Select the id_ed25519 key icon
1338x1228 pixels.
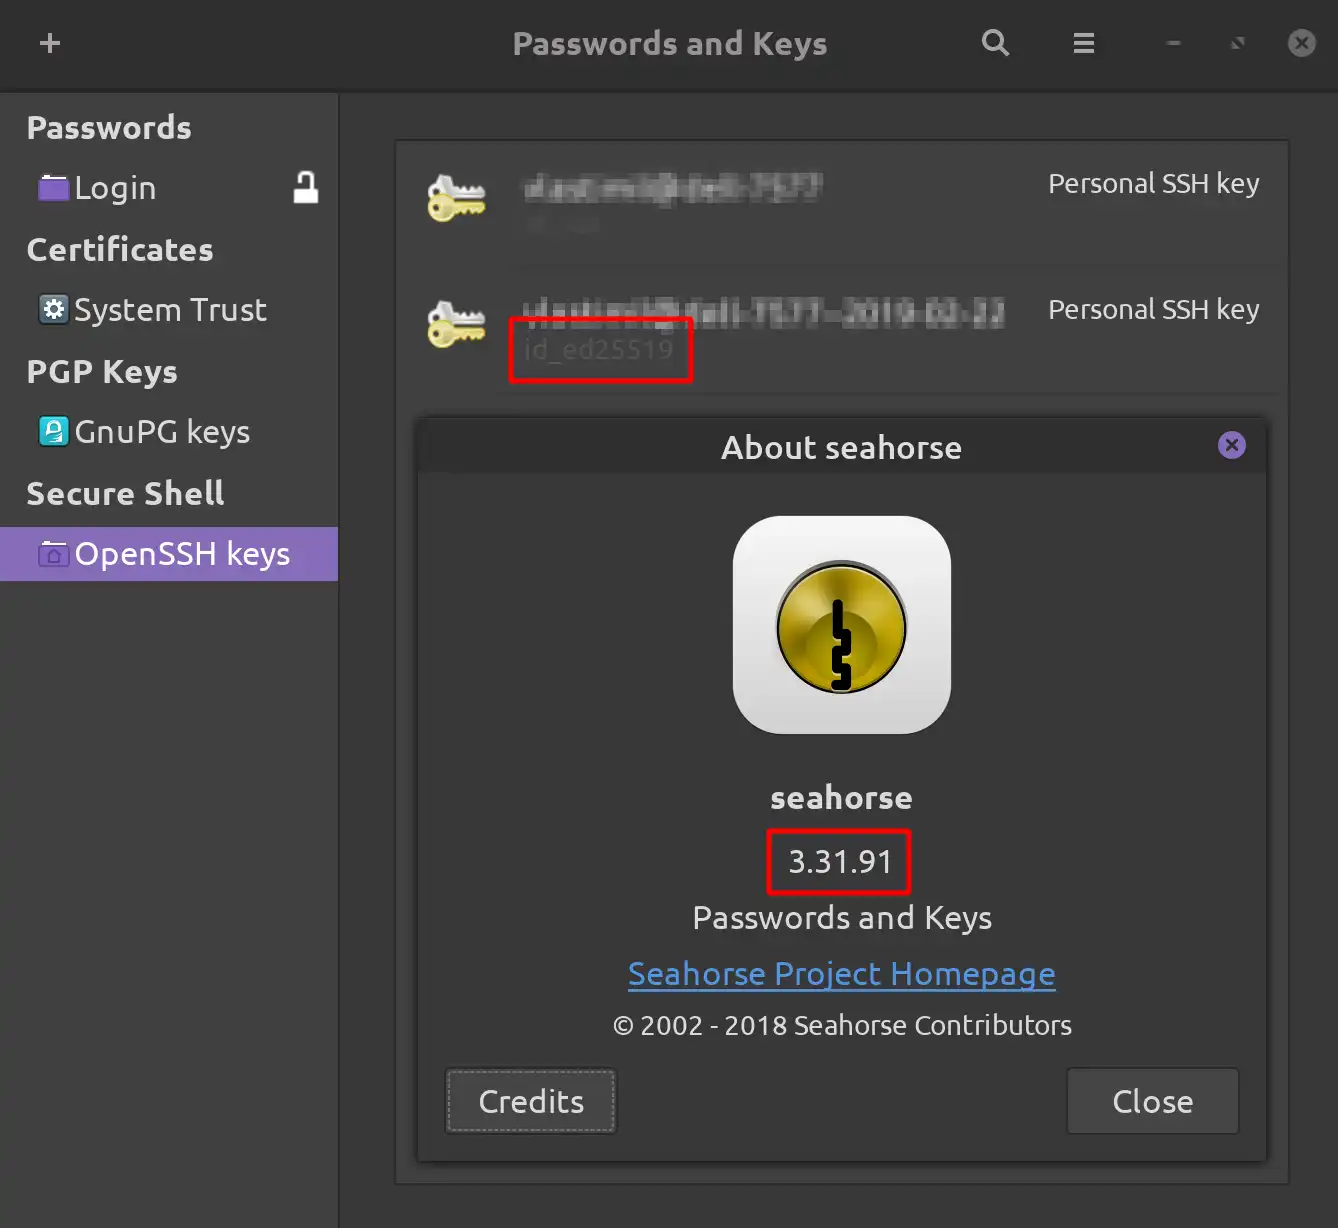point(456,324)
